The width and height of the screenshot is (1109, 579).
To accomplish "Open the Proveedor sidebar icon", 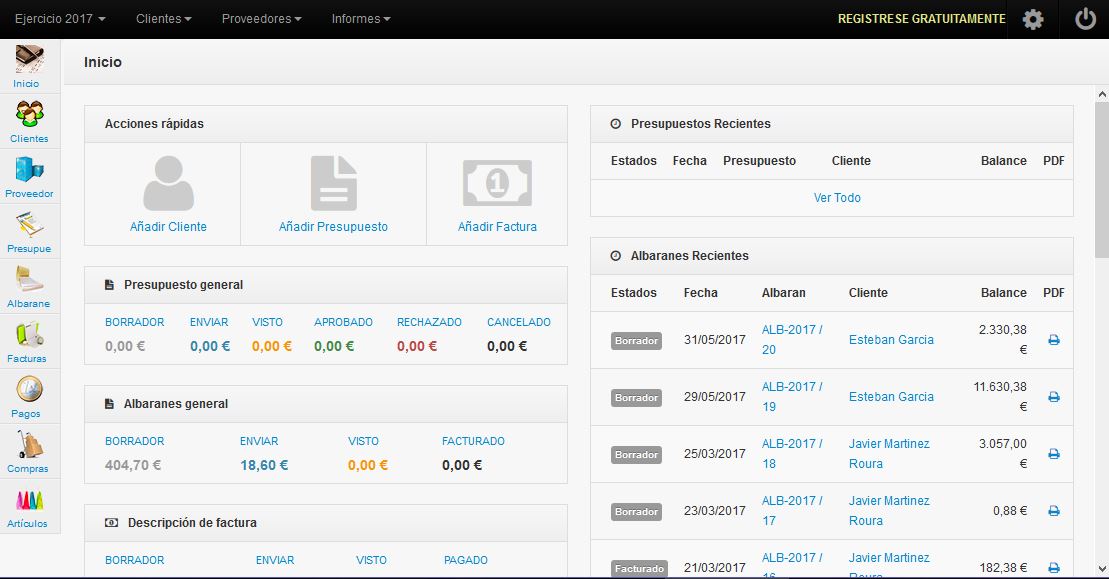I will point(29,169).
